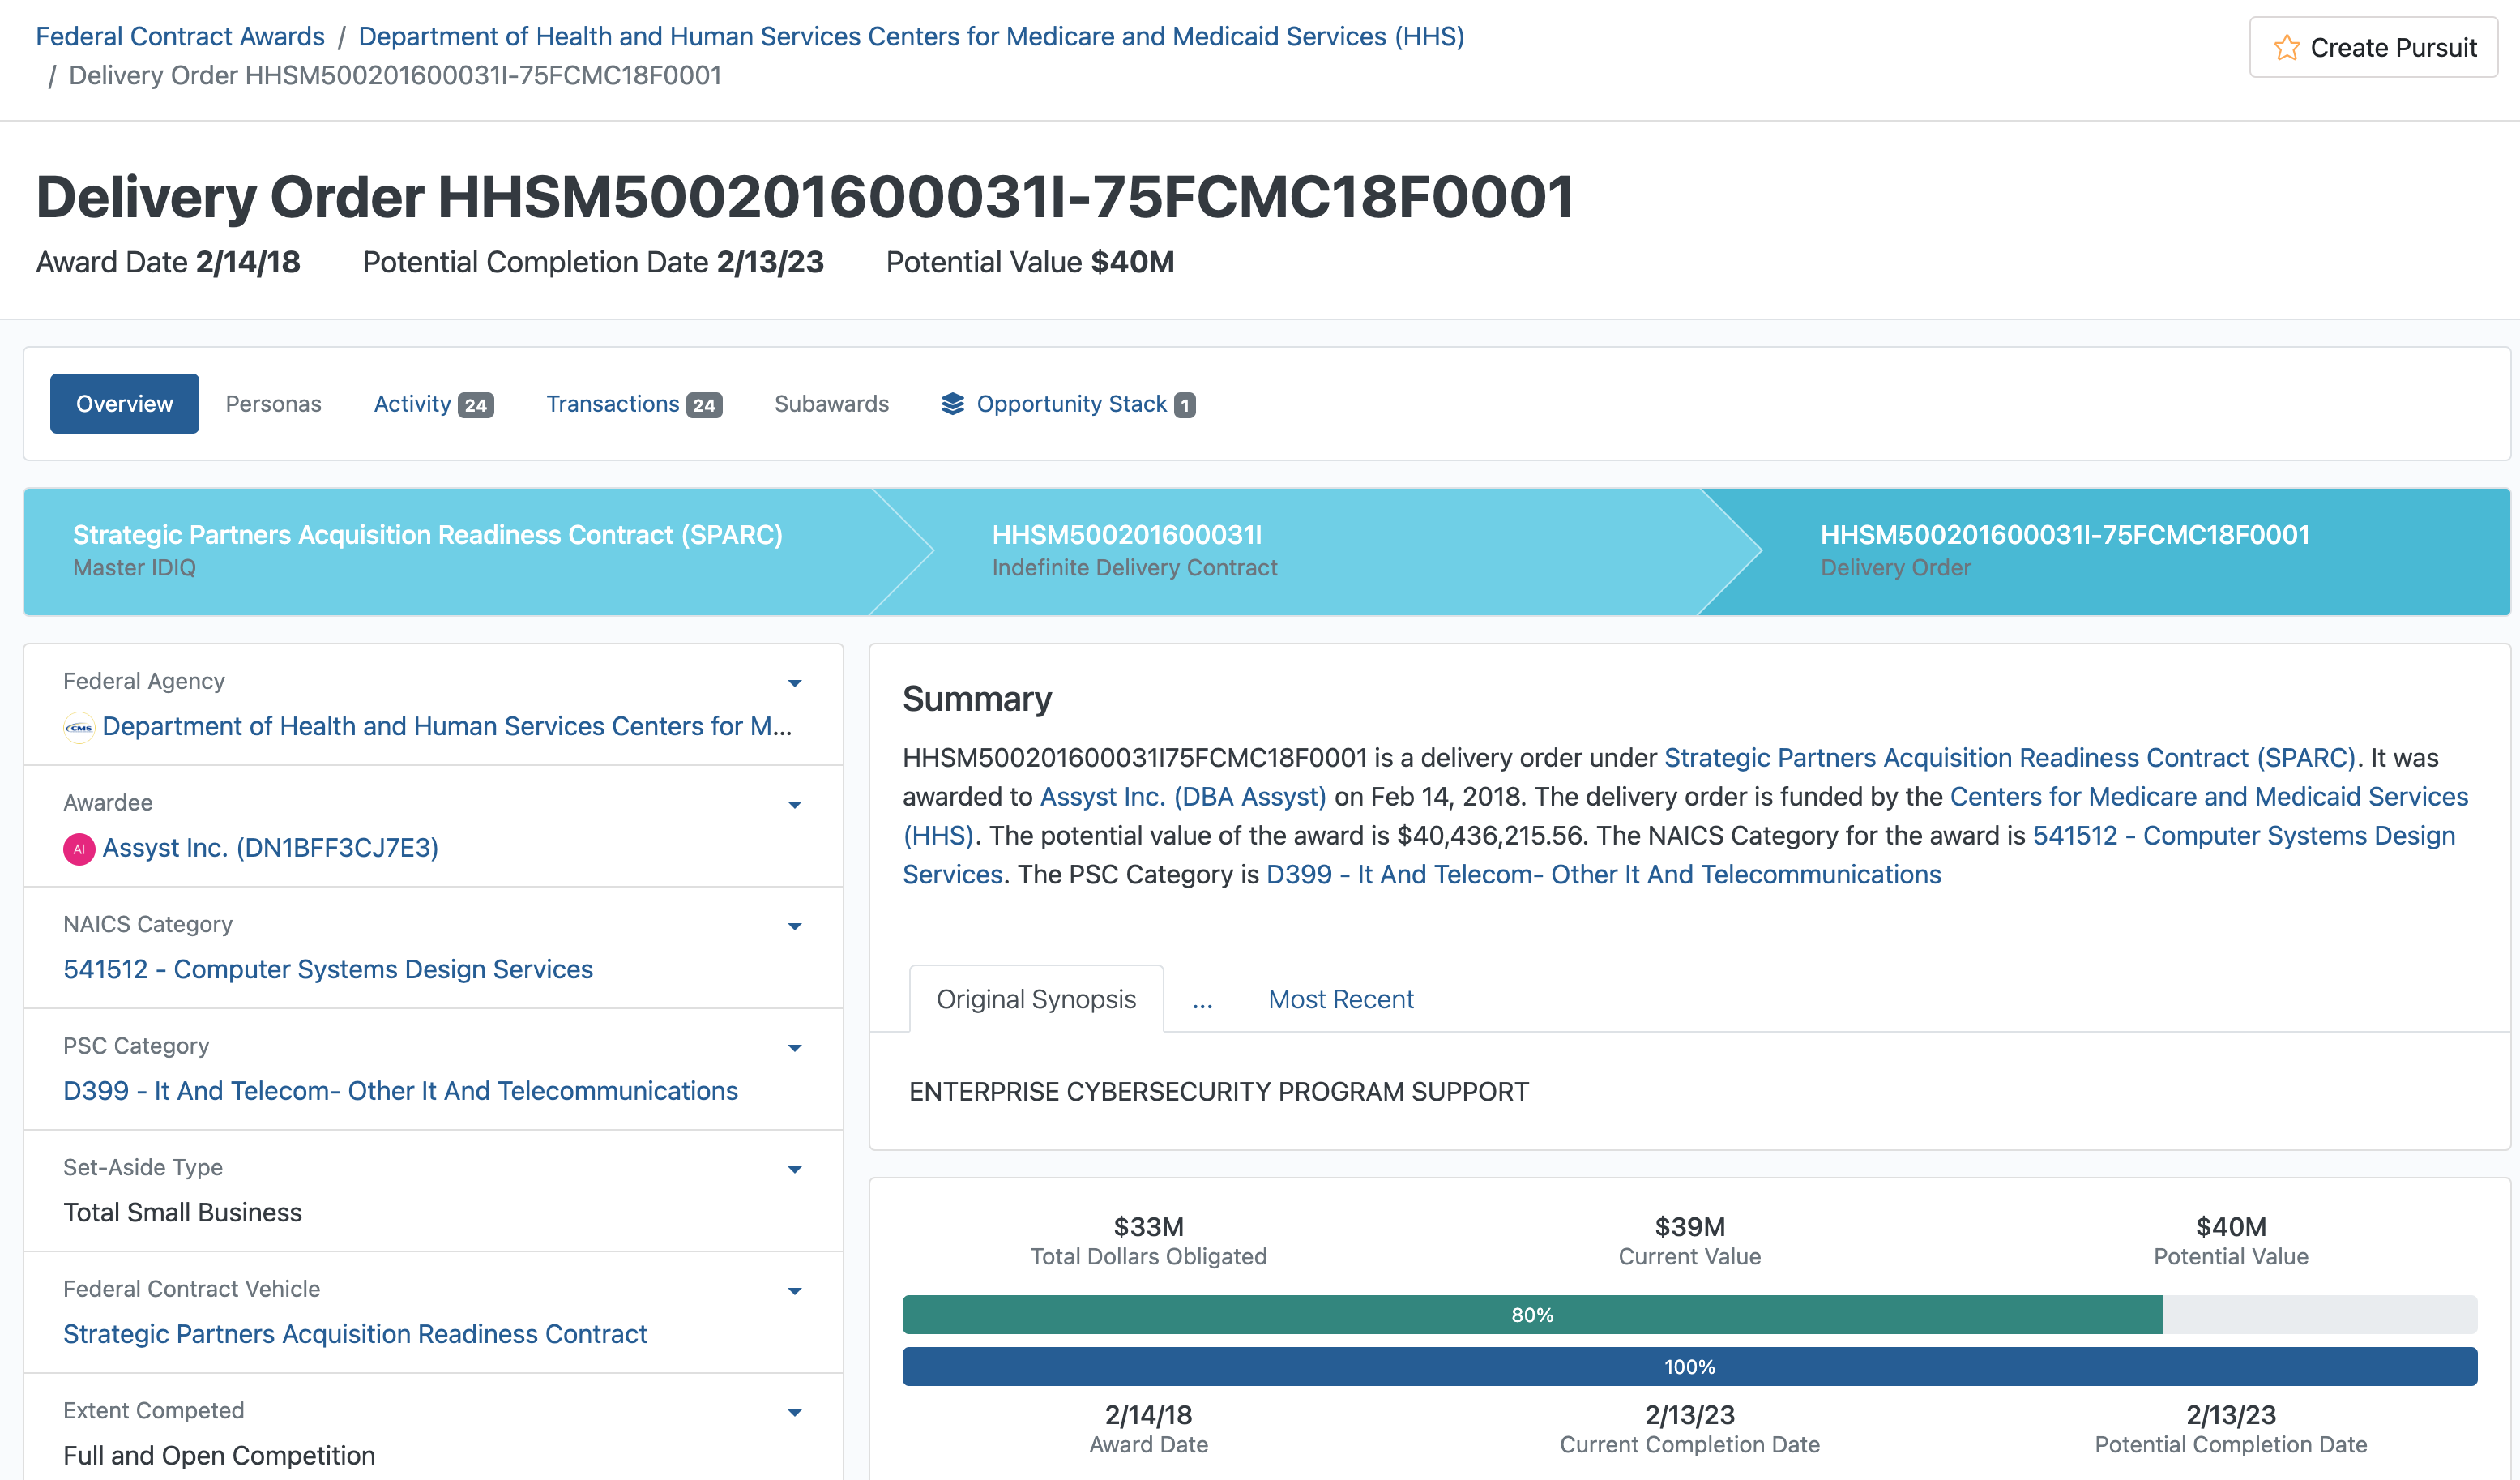Click the Total Small Business value
Image resolution: width=2520 pixels, height=1480 pixels.
(x=182, y=1212)
